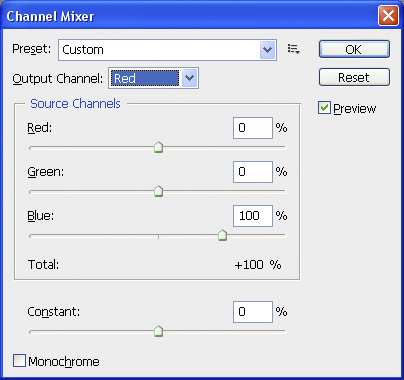Click the Output Channel Red field
This screenshot has width=404, height=380.
click(145, 78)
